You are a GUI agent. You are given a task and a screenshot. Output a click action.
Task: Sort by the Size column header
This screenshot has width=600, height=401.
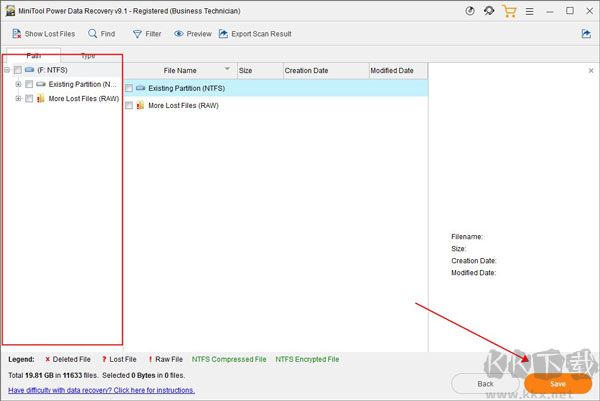tap(260, 71)
